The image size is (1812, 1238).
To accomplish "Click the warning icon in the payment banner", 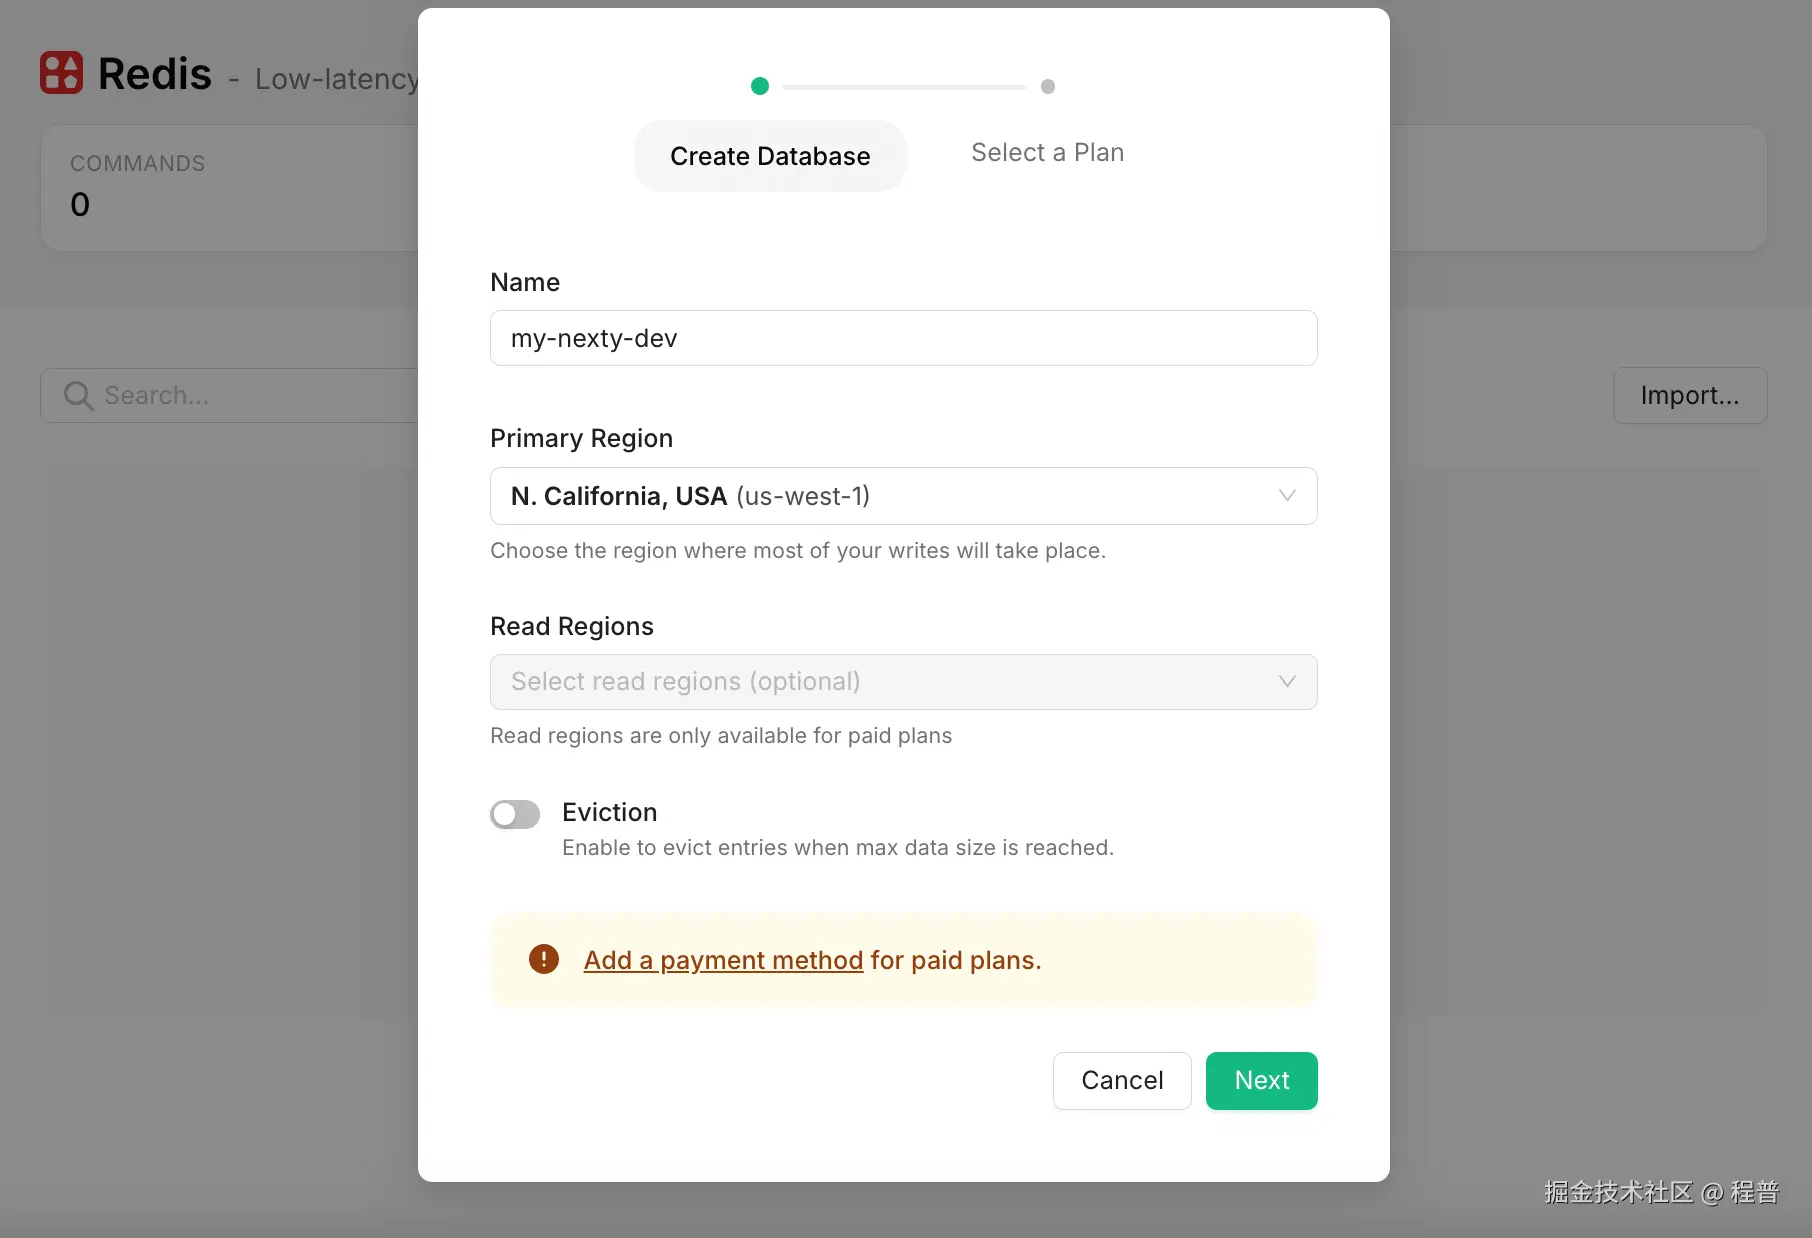I will (x=542, y=958).
